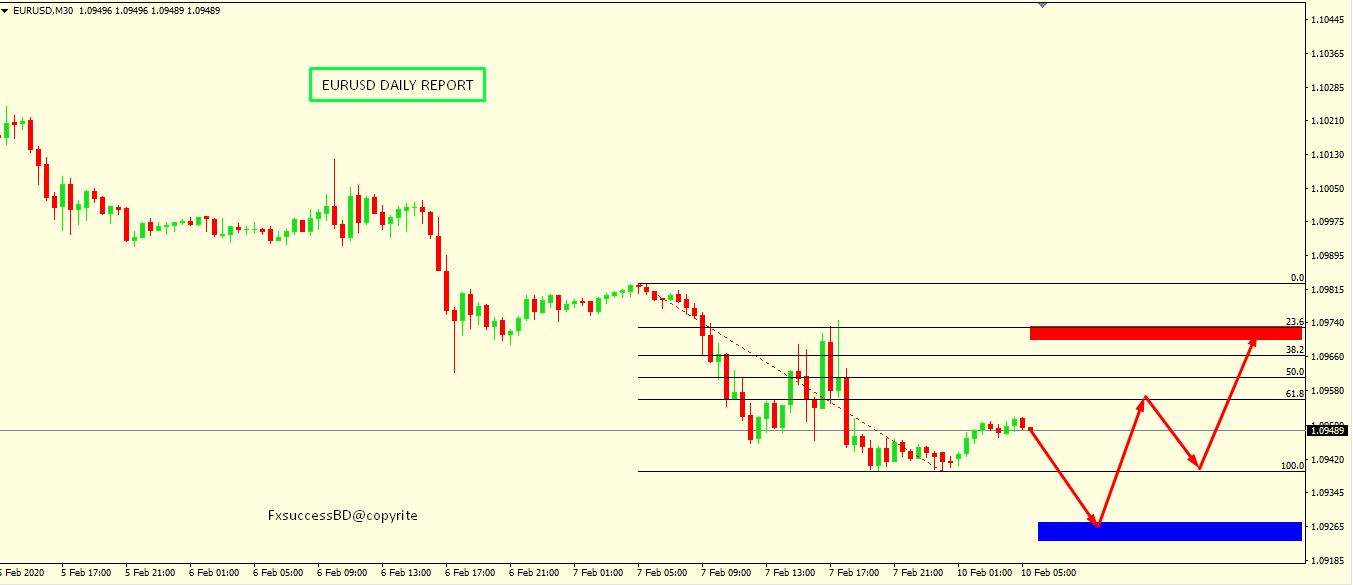Click the 6 Feb 13:00 time axis label
Image resolution: width=1353 pixels, height=585 pixels.
click(x=407, y=573)
